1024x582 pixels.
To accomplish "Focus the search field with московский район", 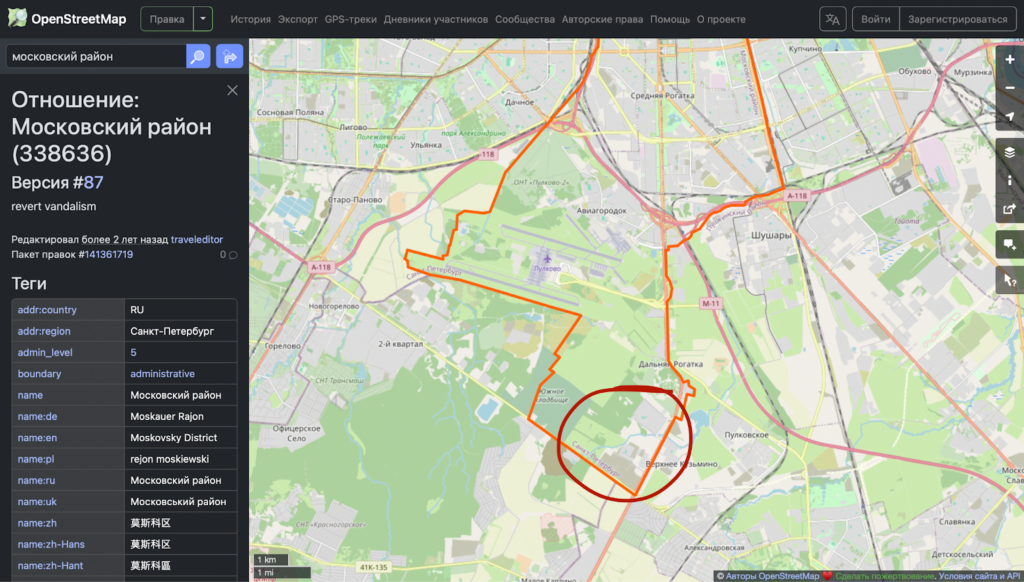I will click(x=95, y=57).
